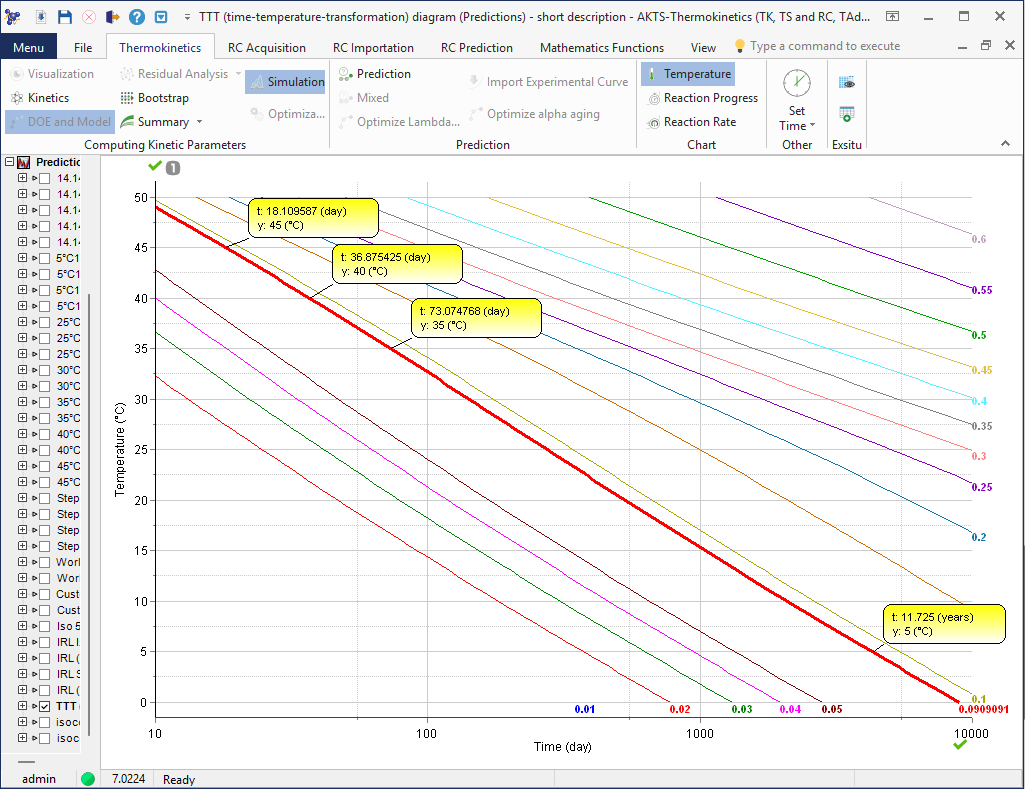Click the gray 1 badge above chart
The height and width of the screenshot is (789, 1025).
point(173,168)
